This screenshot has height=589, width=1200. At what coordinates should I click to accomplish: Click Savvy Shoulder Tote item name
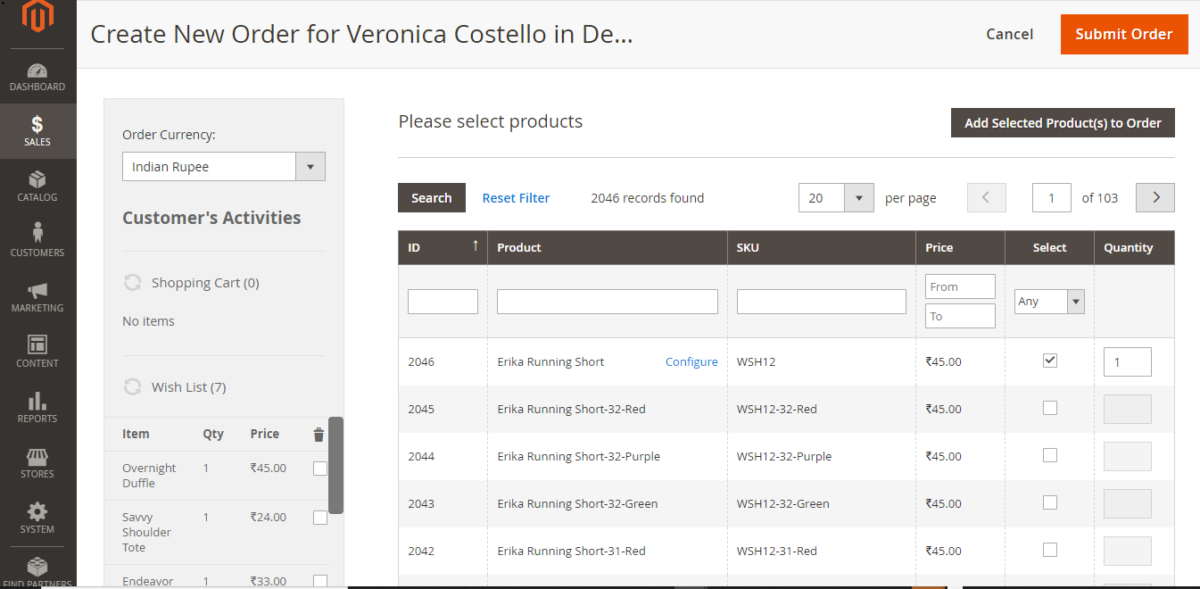pos(147,532)
